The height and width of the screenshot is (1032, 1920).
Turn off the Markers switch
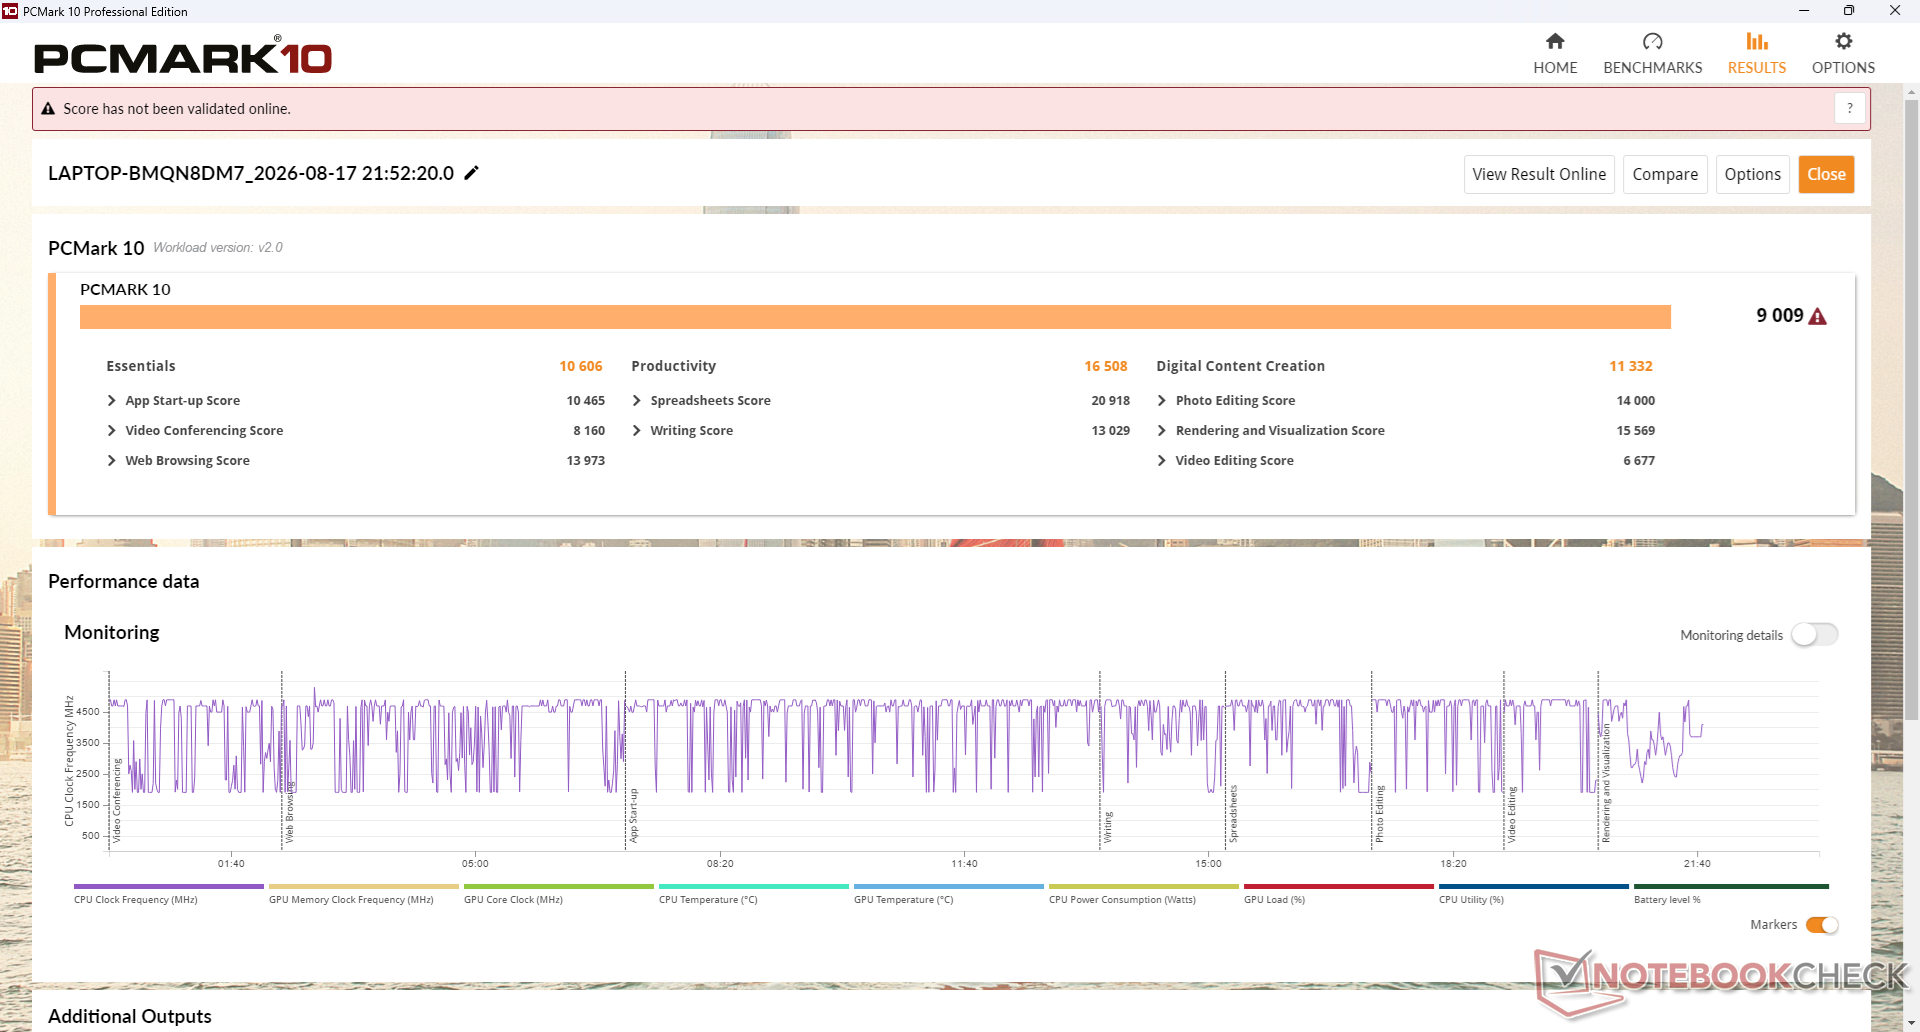(x=1822, y=925)
